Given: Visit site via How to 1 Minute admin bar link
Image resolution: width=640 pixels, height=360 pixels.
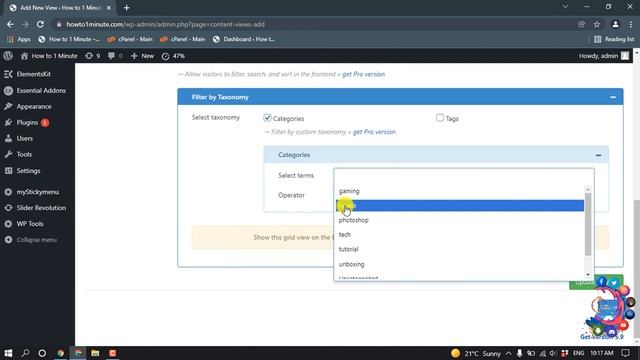Looking at the screenshot, I should [x=49, y=56].
